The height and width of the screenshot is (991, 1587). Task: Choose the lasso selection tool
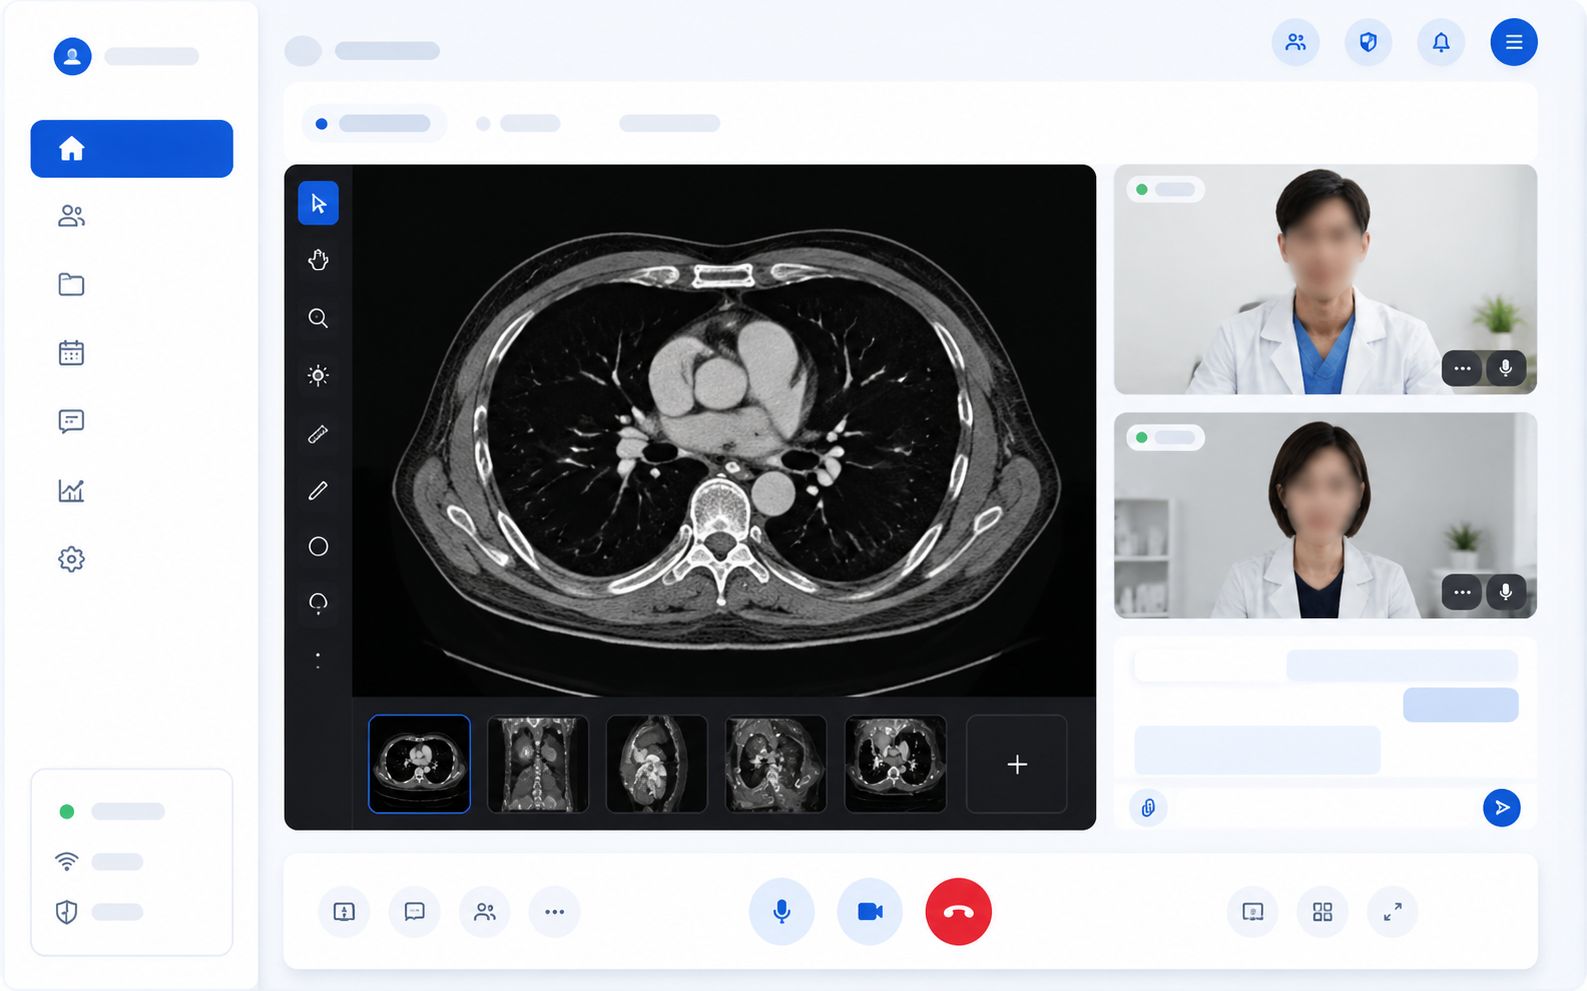click(x=318, y=603)
